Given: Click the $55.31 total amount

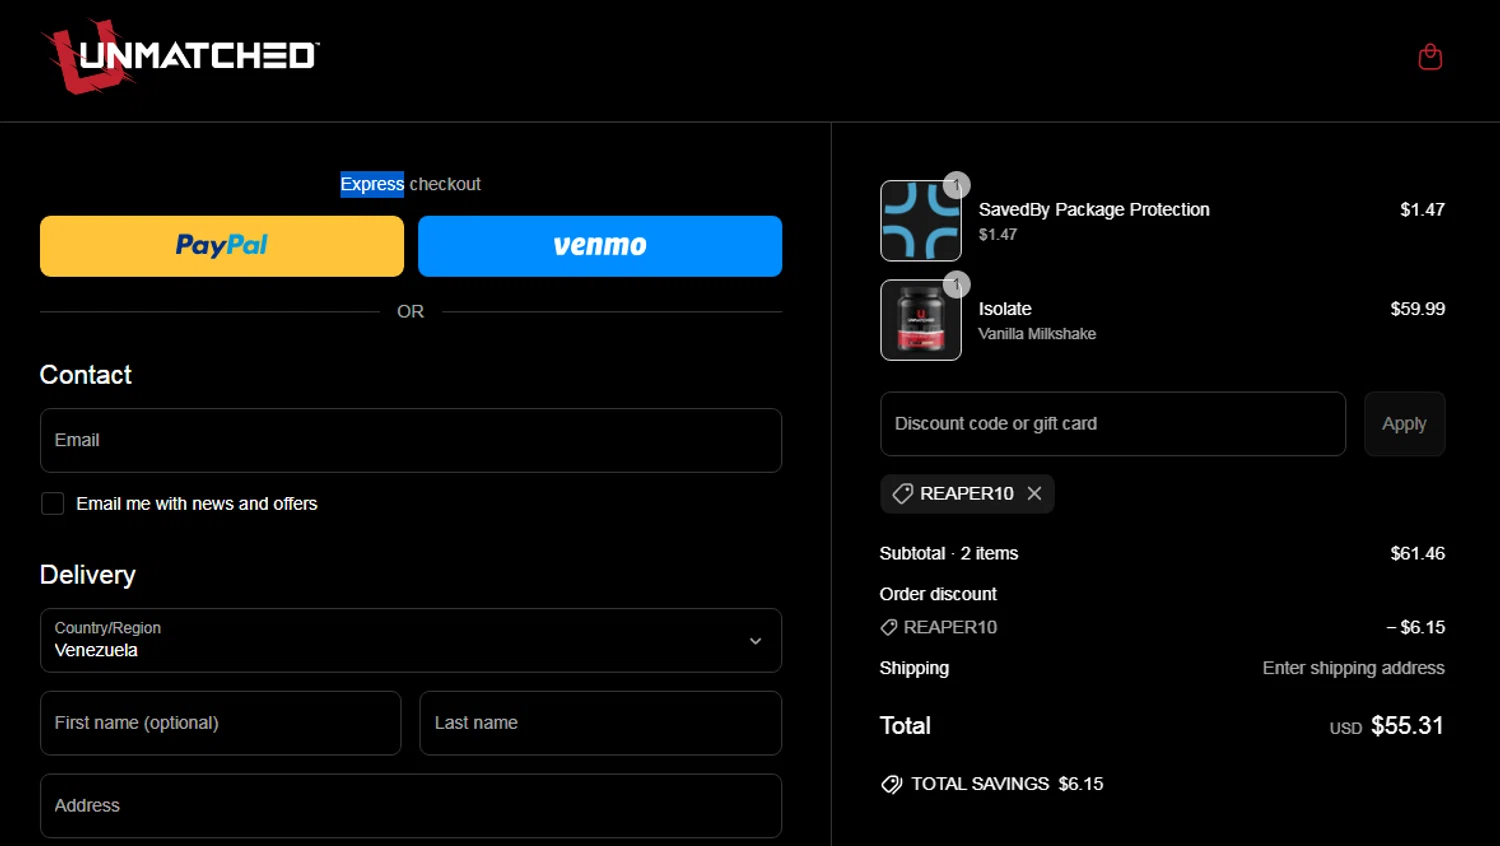Looking at the screenshot, I should (1407, 726).
